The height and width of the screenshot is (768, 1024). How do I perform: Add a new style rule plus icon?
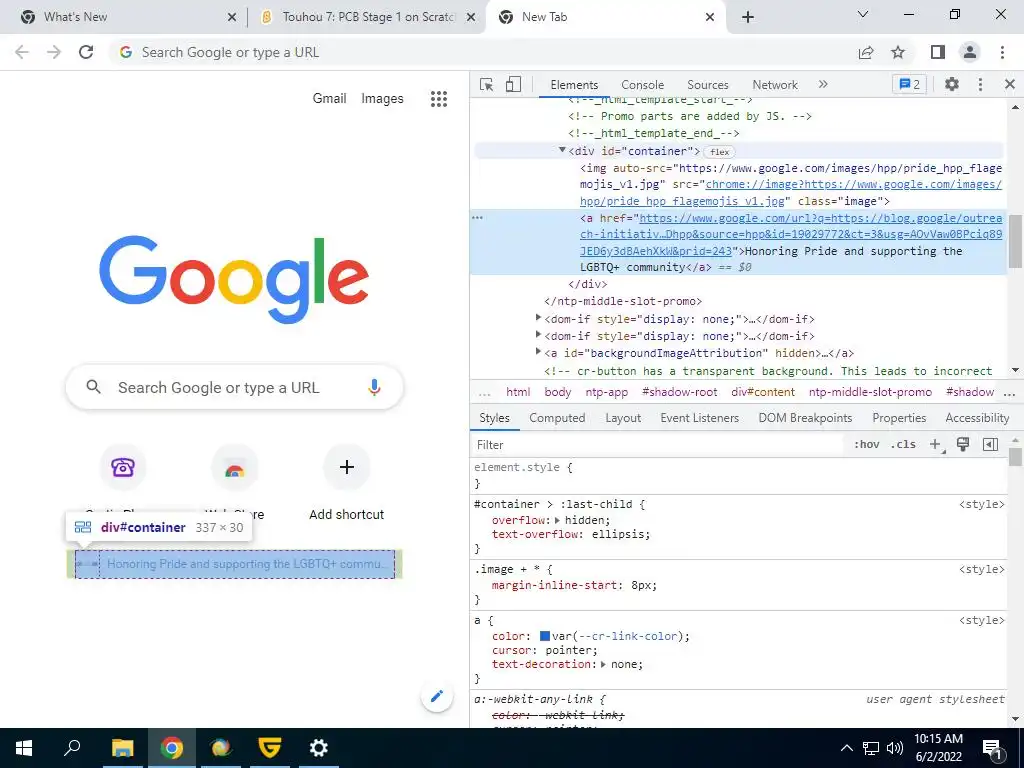click(935, 444)
